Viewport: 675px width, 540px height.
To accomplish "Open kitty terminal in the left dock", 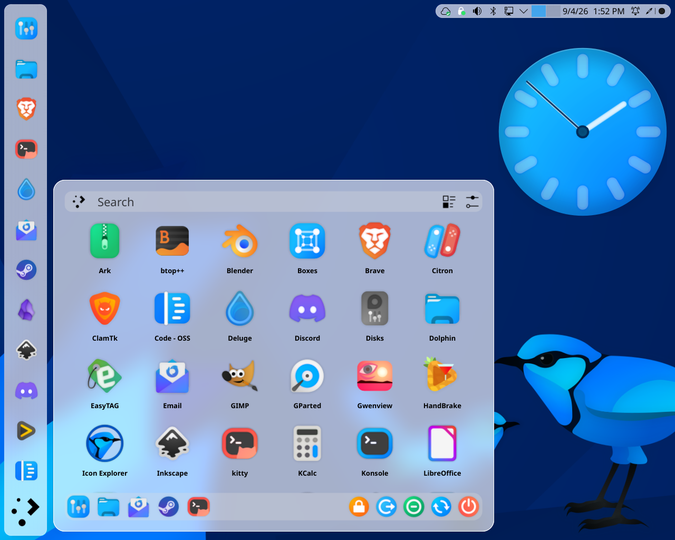I will tap(26, 149).
